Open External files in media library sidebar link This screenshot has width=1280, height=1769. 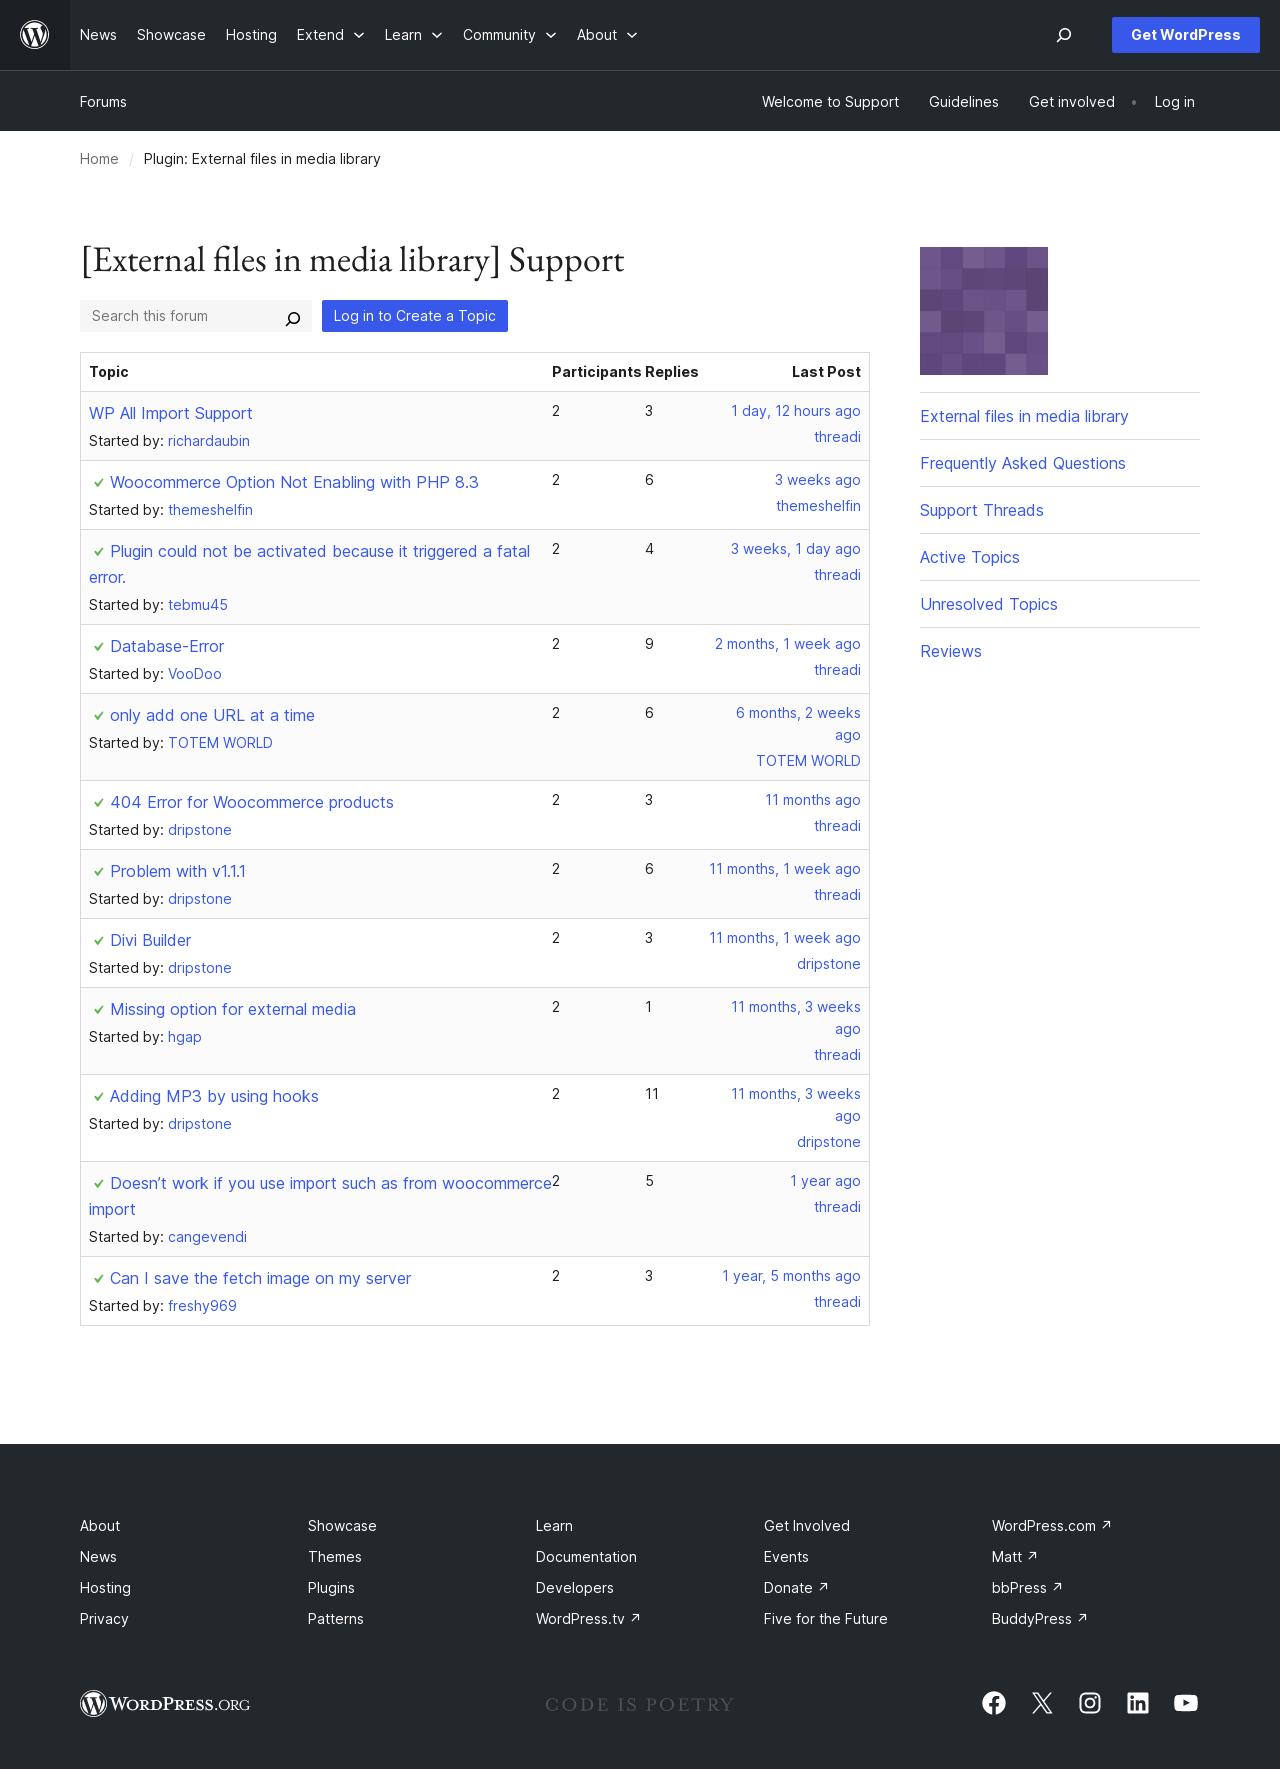(x=1024, y=416)
